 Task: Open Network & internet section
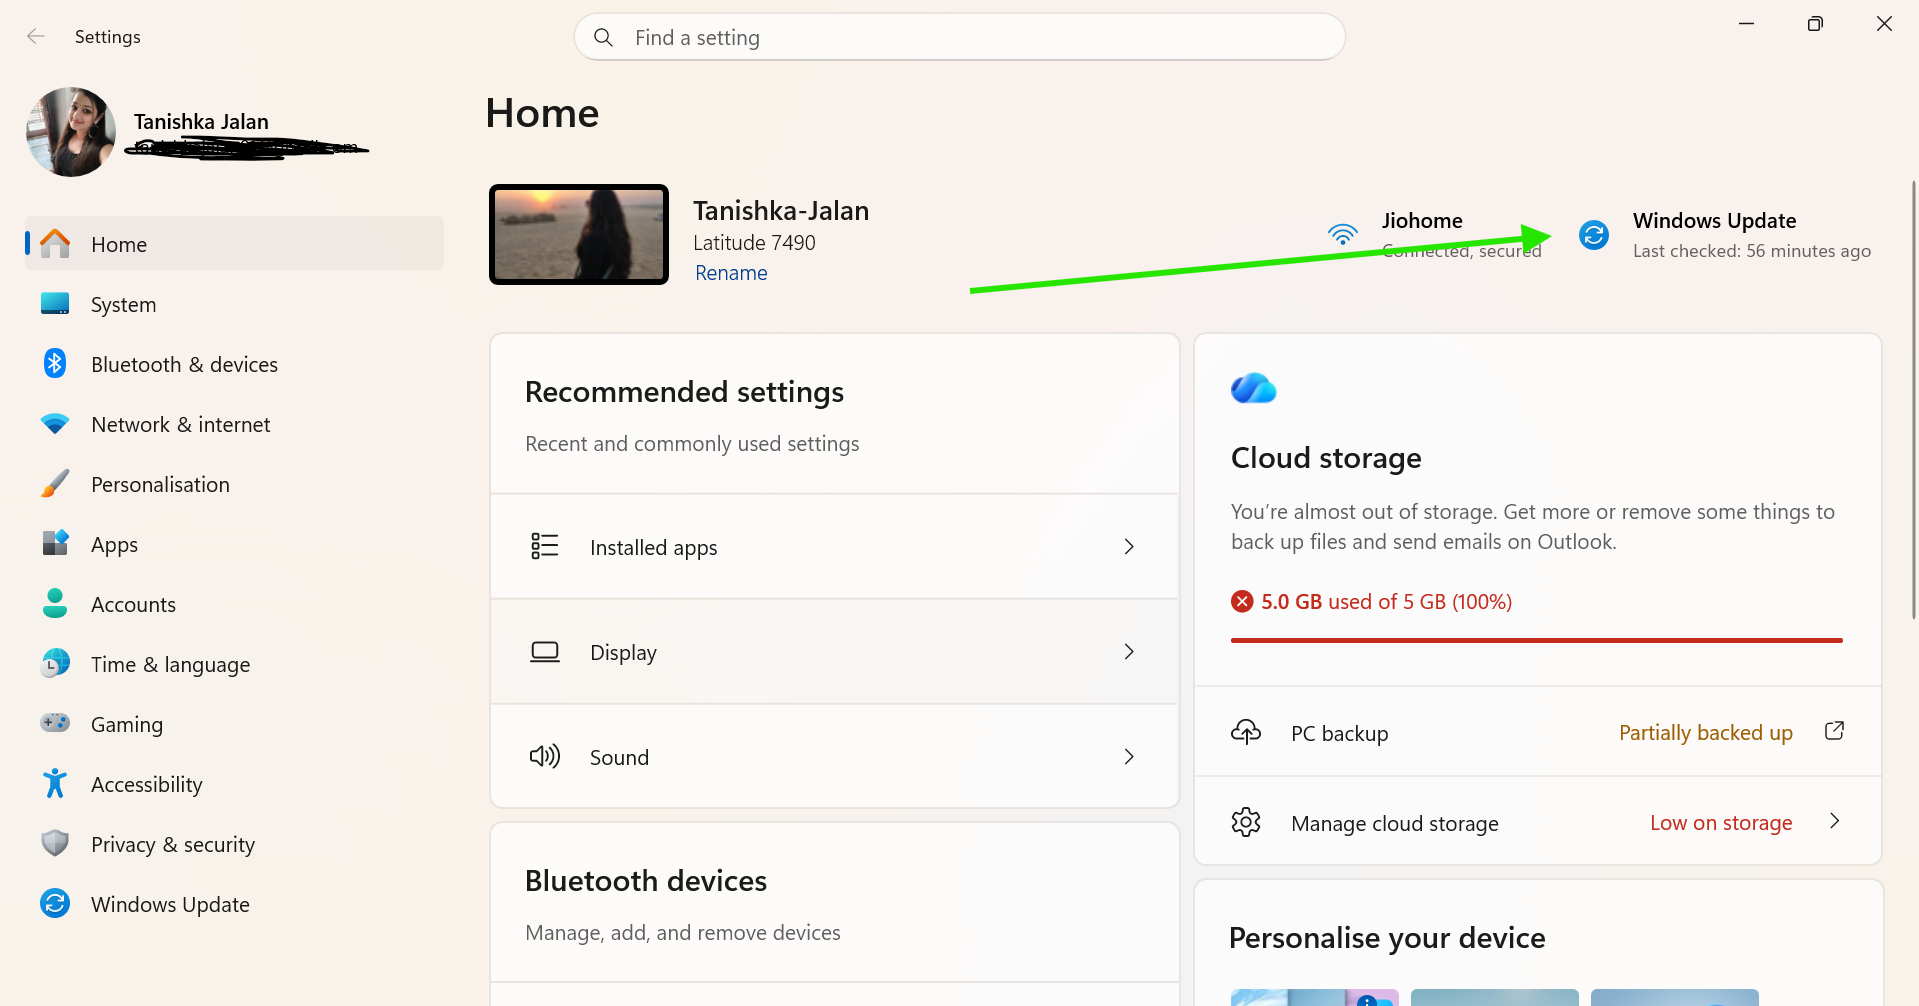tap(234, 424)
